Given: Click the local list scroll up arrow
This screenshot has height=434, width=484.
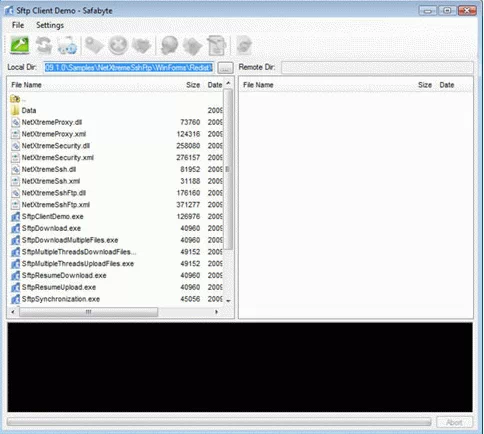Looking at the screenshot, I should coord(228,83).
